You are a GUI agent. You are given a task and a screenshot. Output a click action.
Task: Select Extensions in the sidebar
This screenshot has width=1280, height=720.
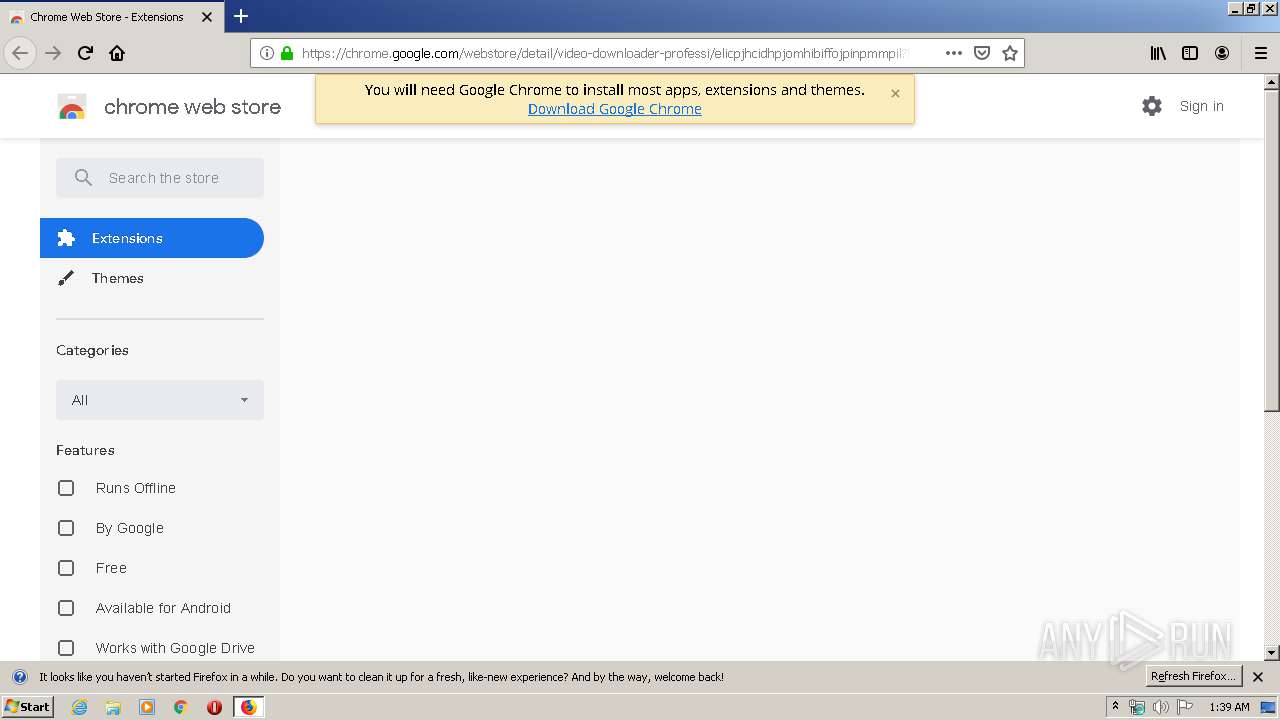coord(152,238)
